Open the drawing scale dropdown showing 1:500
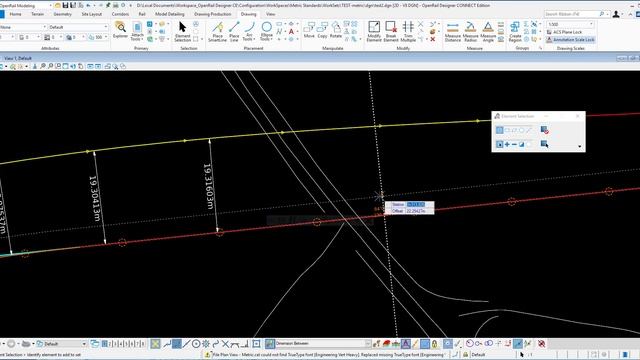This screenshot has height=360, width=640. pyautogui.click(x=570, y=24)
